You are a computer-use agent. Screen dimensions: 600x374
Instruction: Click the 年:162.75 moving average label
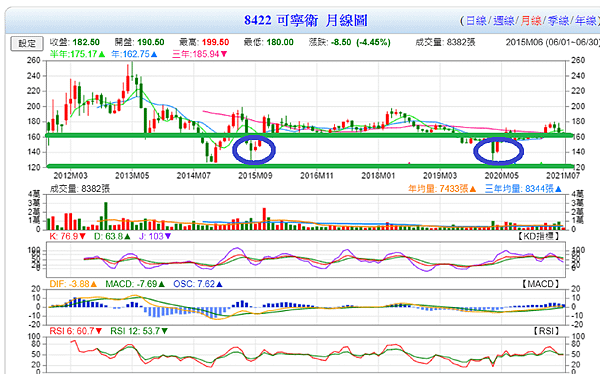point(134,54)
